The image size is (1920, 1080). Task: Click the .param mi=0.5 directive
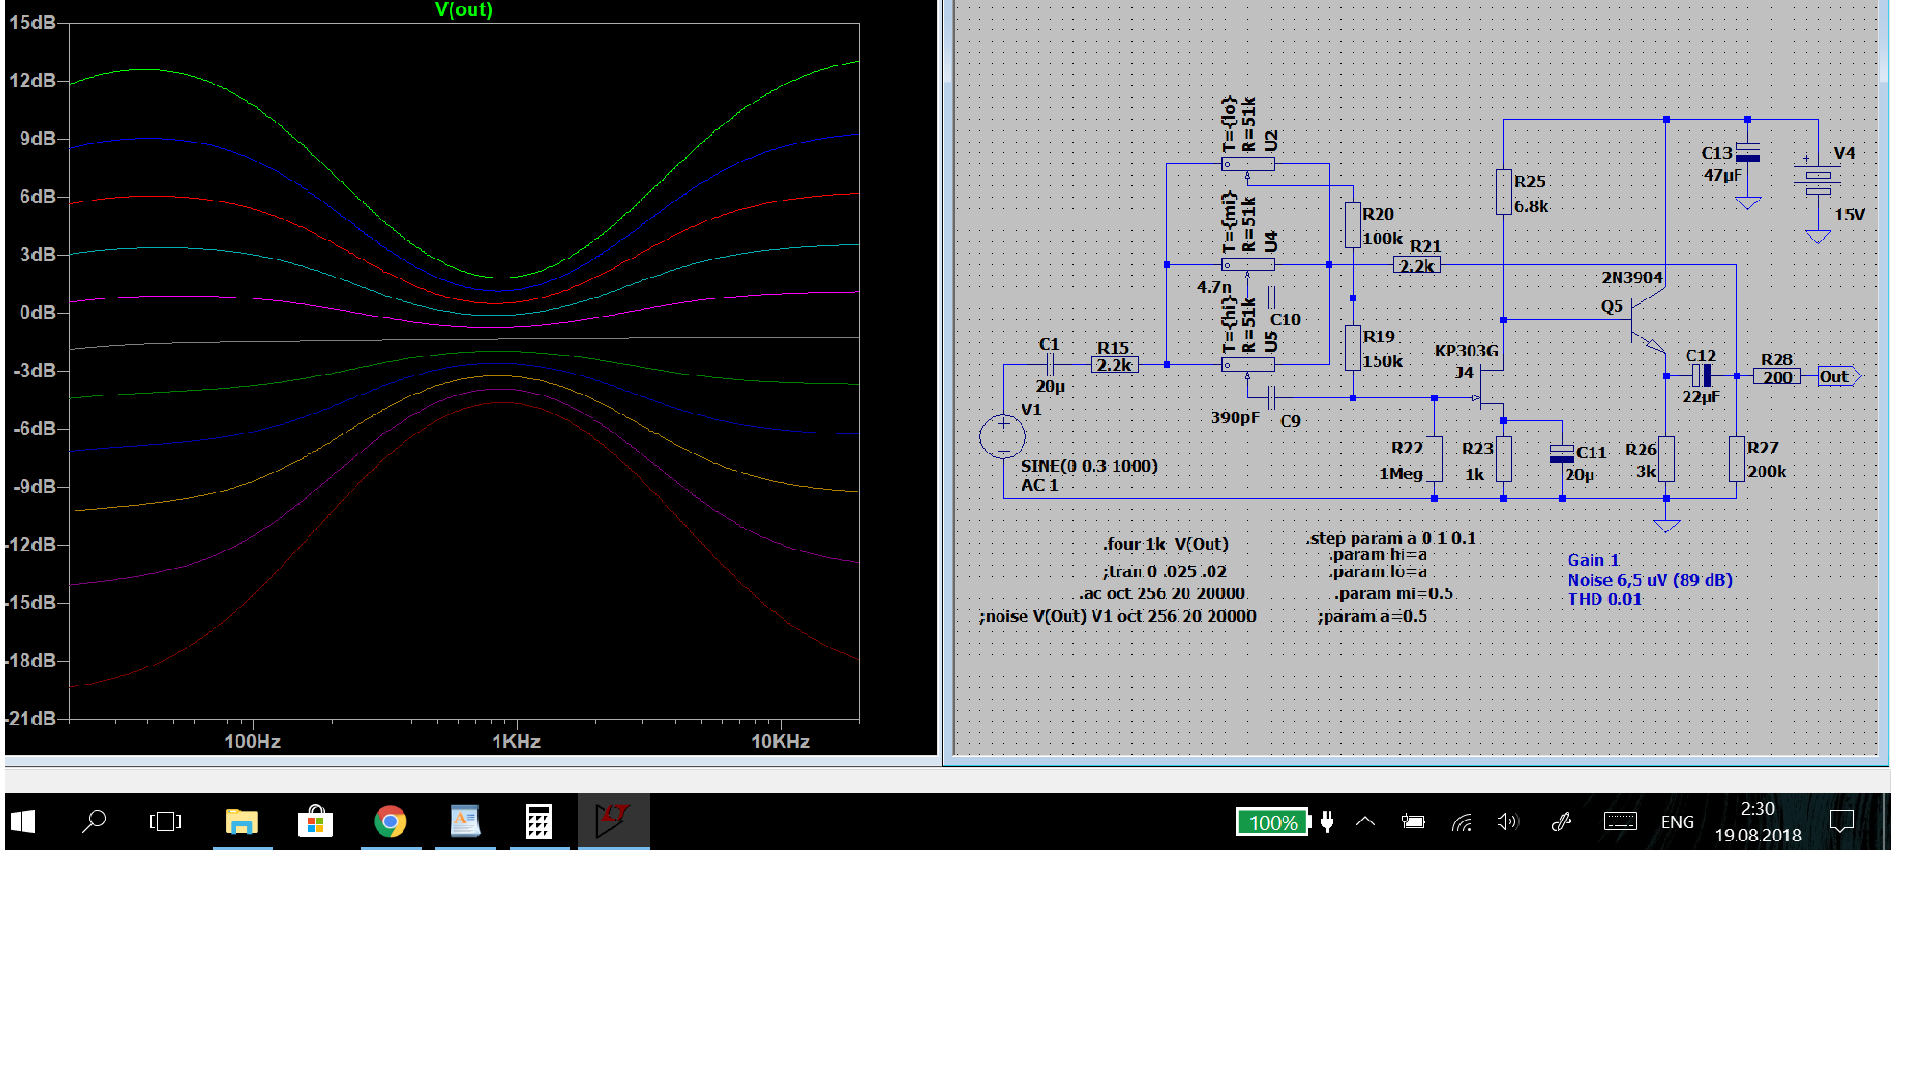tap(1393, 594)
